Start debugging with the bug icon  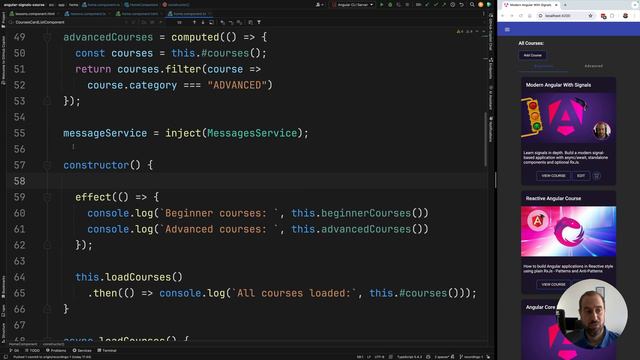[x=390, y=5]
